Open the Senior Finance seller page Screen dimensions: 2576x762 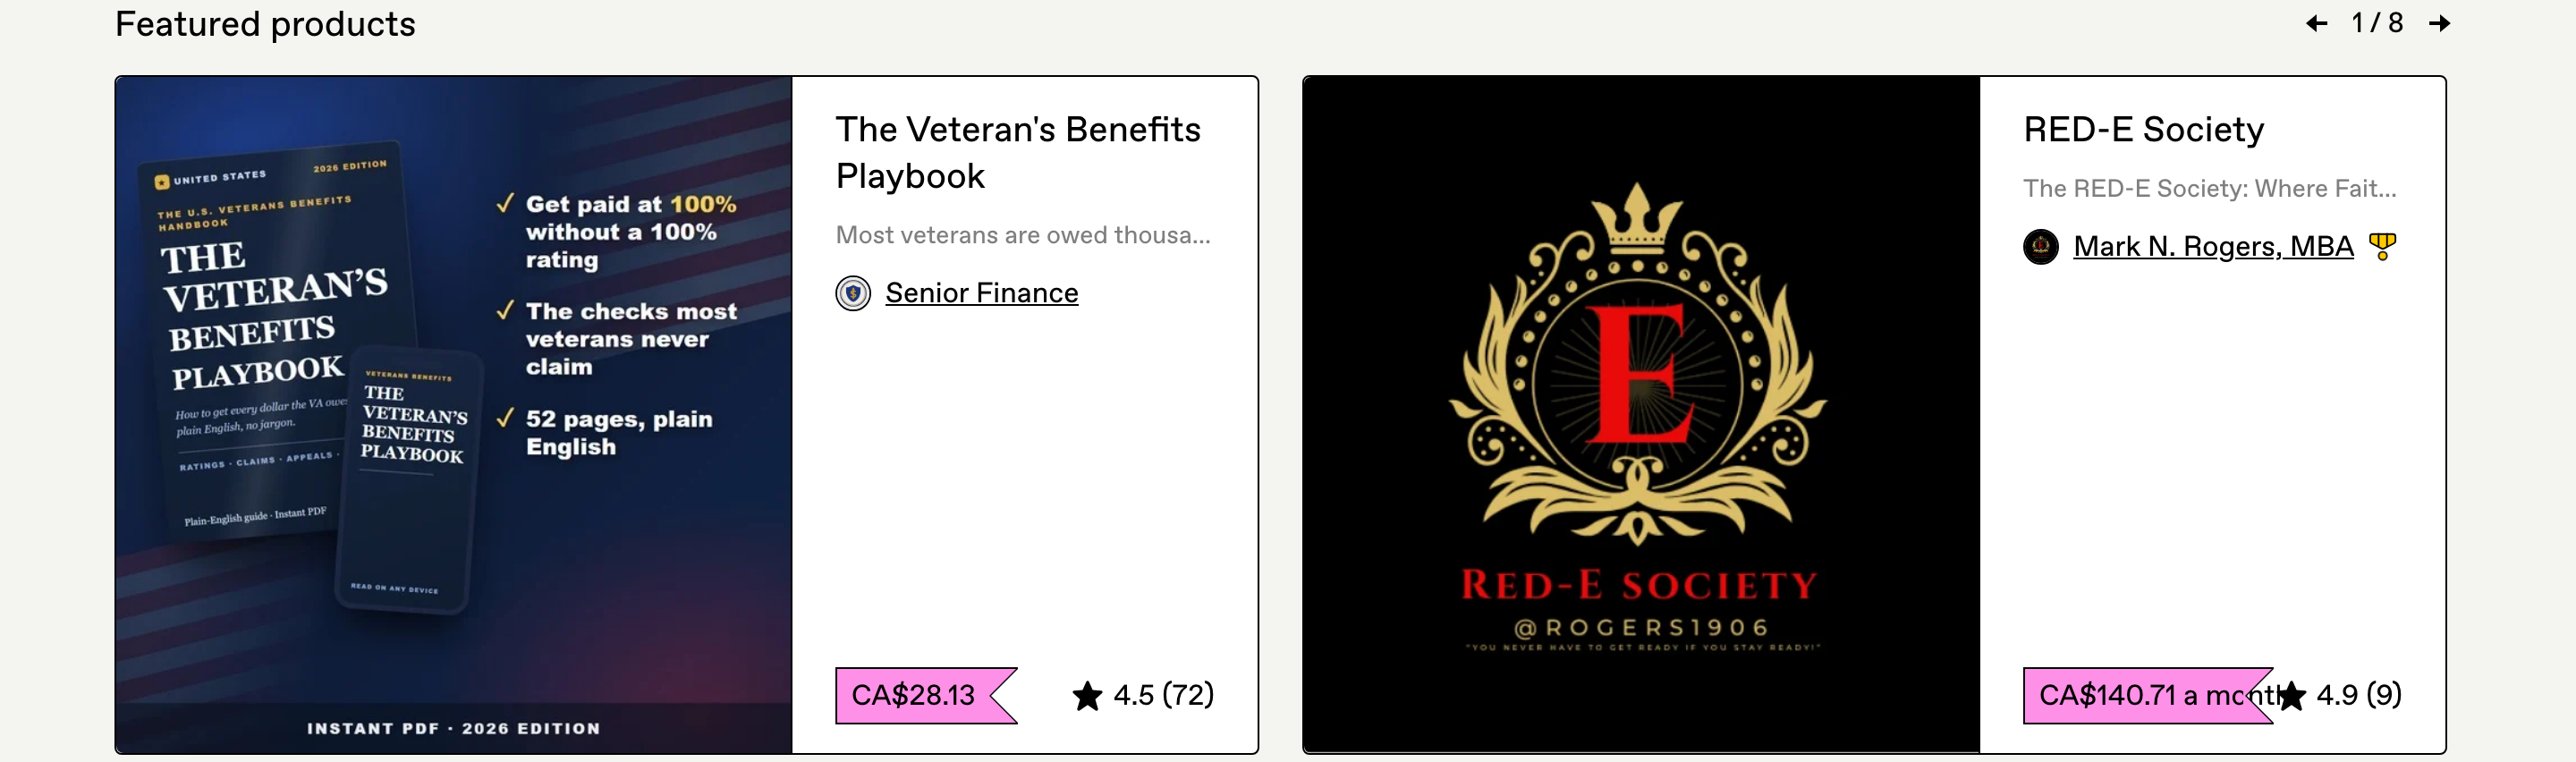click(x=981, y=293)
